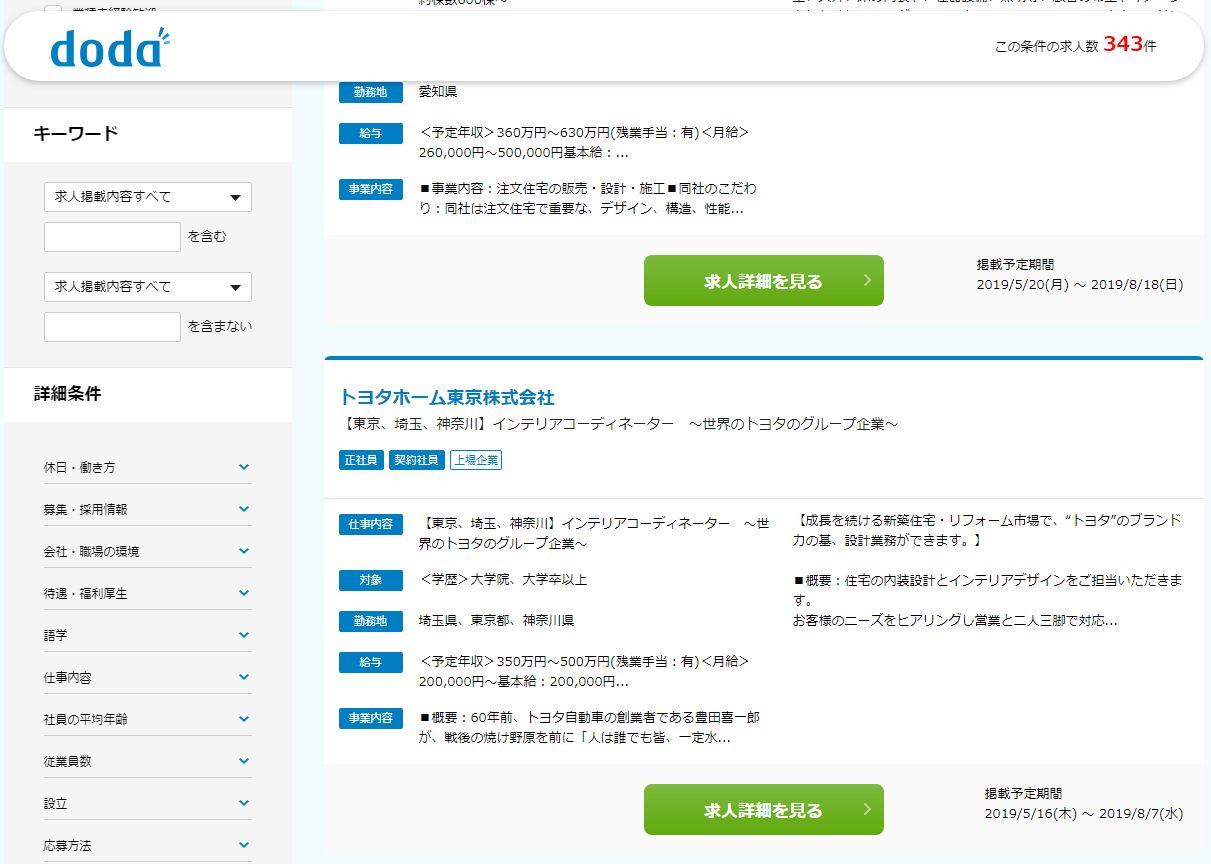Click the 事業内容 label beside 豊田喜一郎 text
Viewport: 1211px width, 864px height.
pos(371,718)
